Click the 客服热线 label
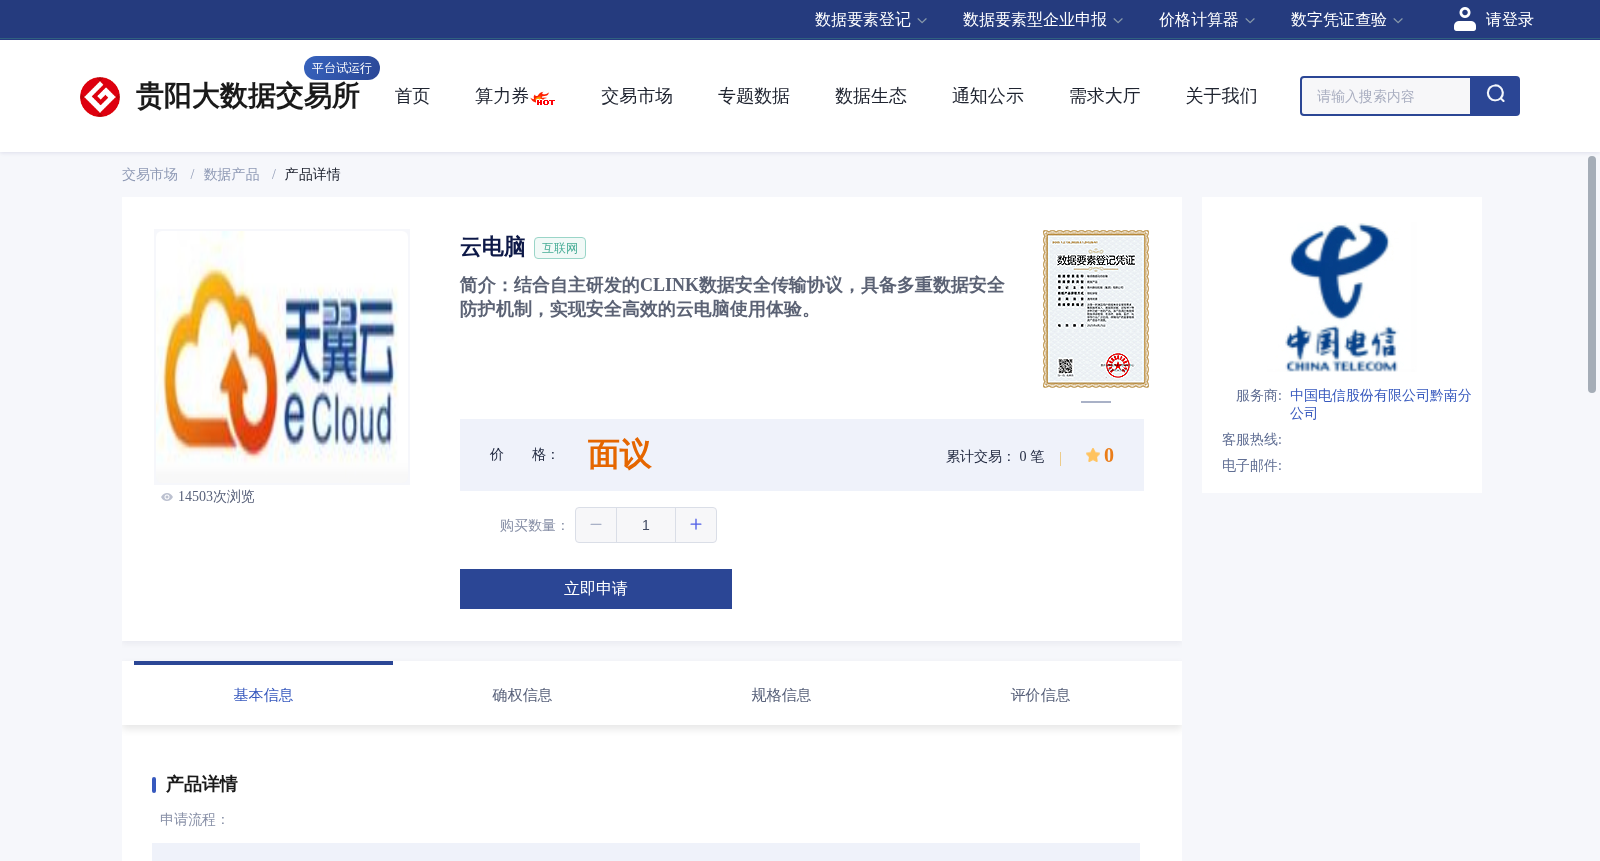The height and width of the screenshot is (861, 1600). click(x=1252, y=440)
